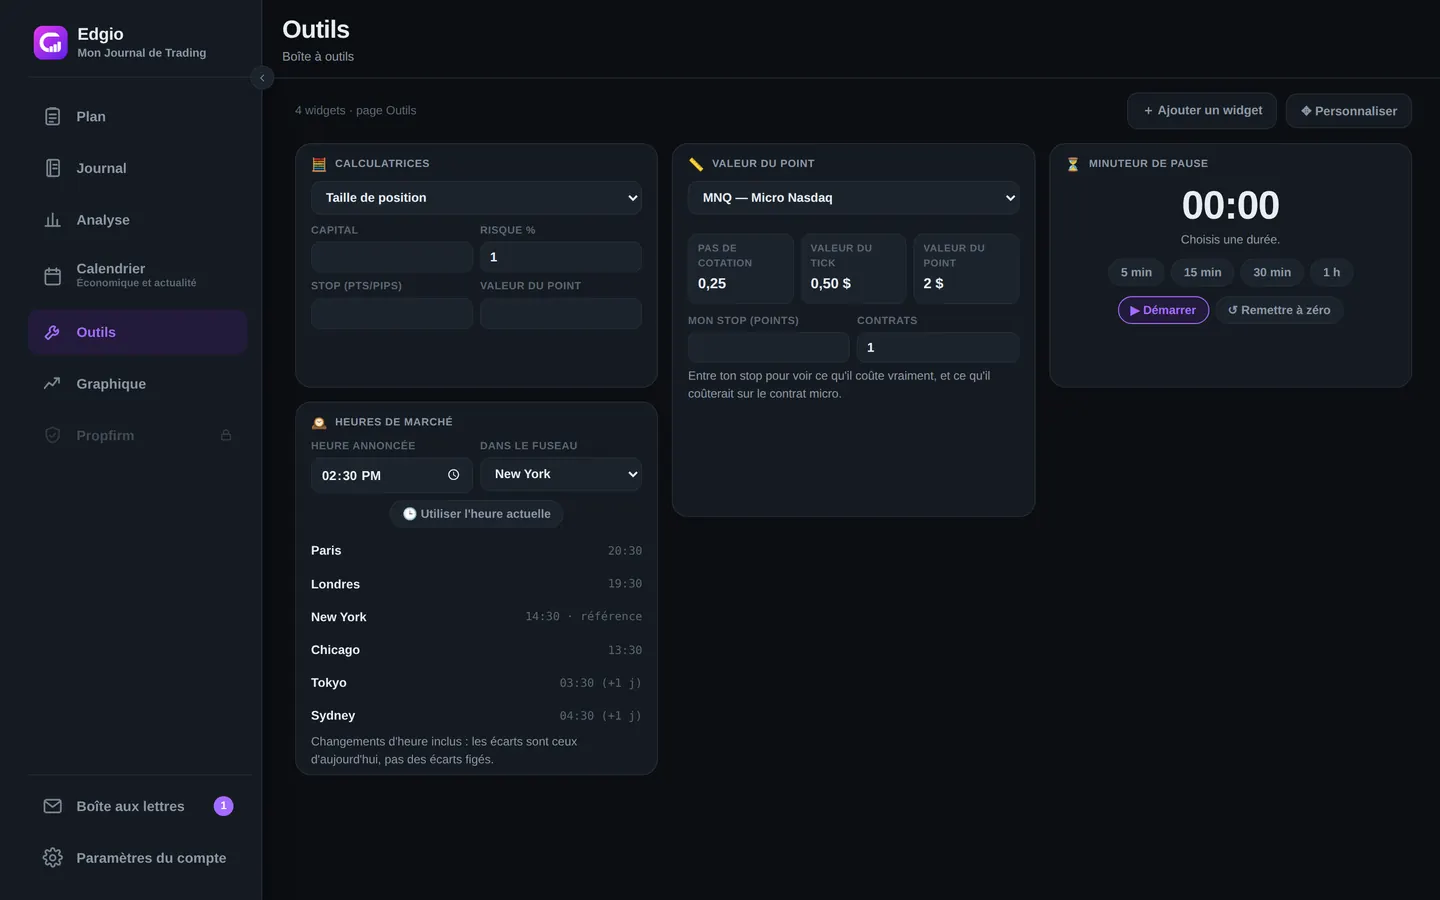Viewport: 1440px width, 900px height.
Task: Go to the Analyse section
Action: pos(138,220)
